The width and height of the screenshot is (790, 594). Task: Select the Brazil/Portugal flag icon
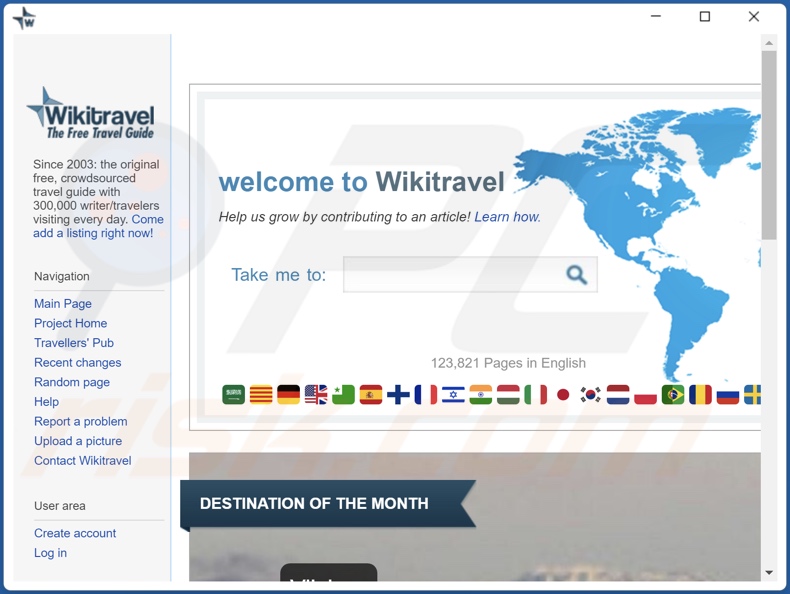click(x=673, y=394)
